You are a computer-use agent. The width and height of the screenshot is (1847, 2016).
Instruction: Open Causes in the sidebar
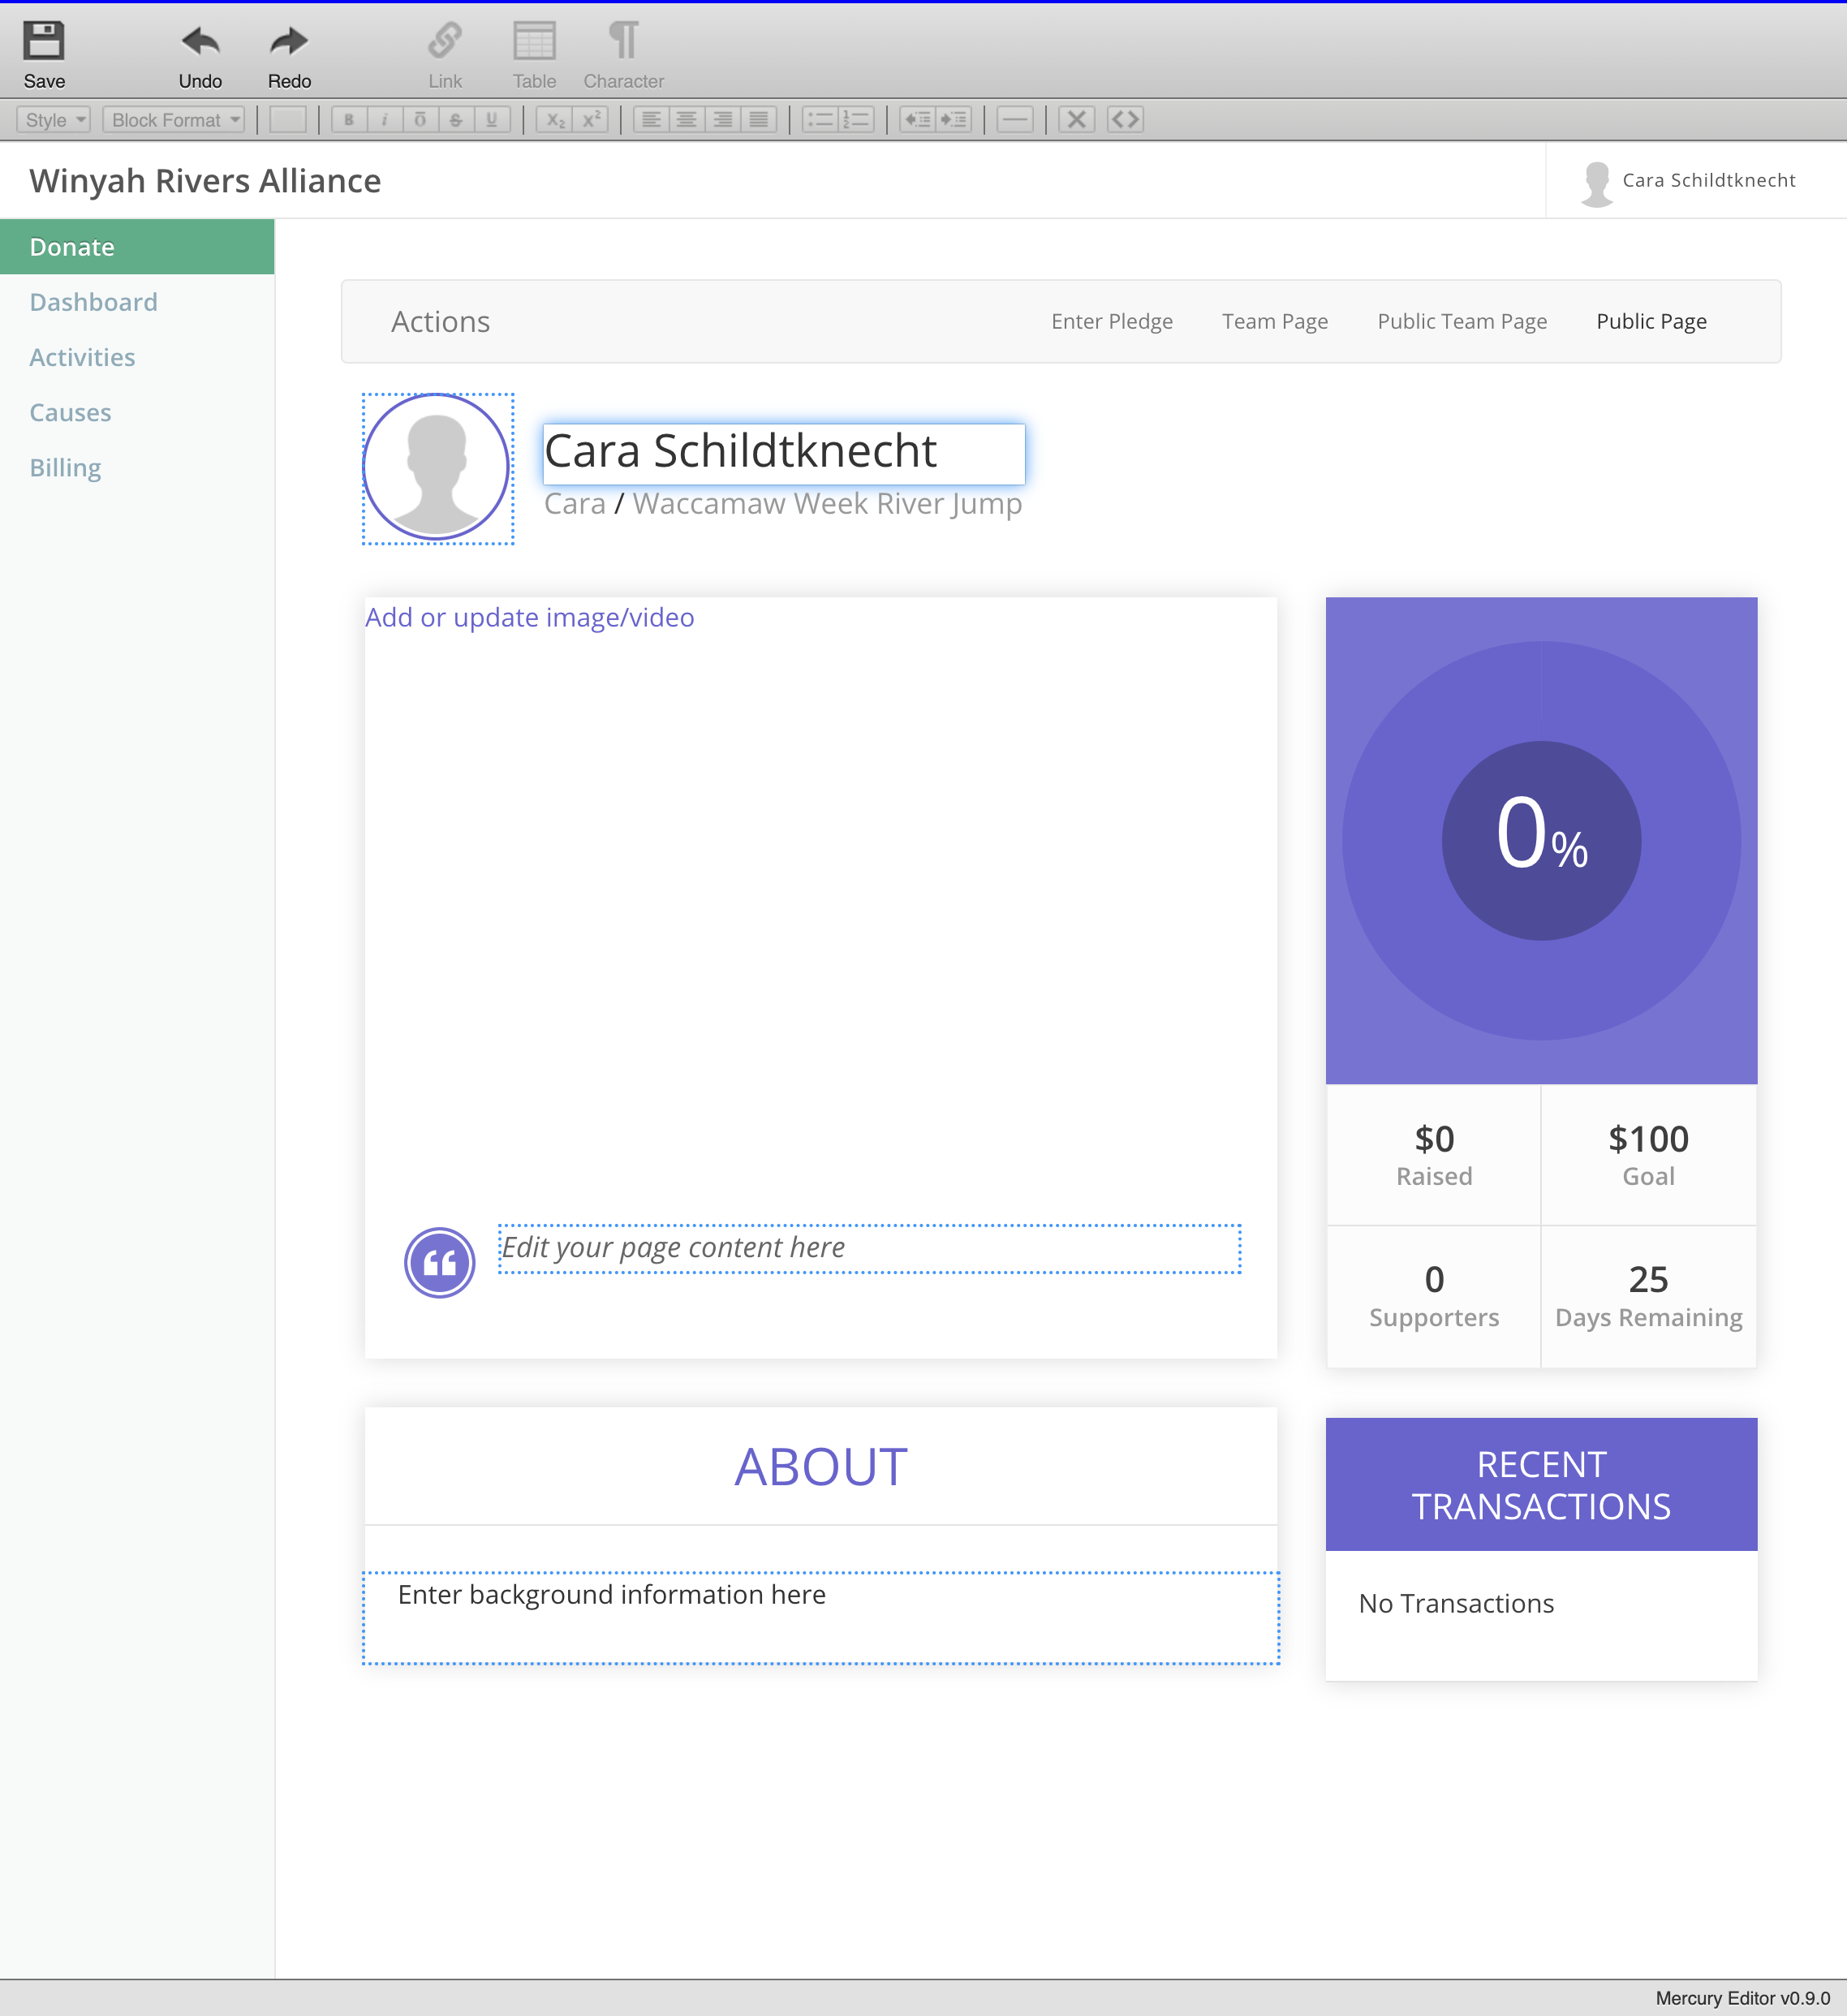coord(70,412)
